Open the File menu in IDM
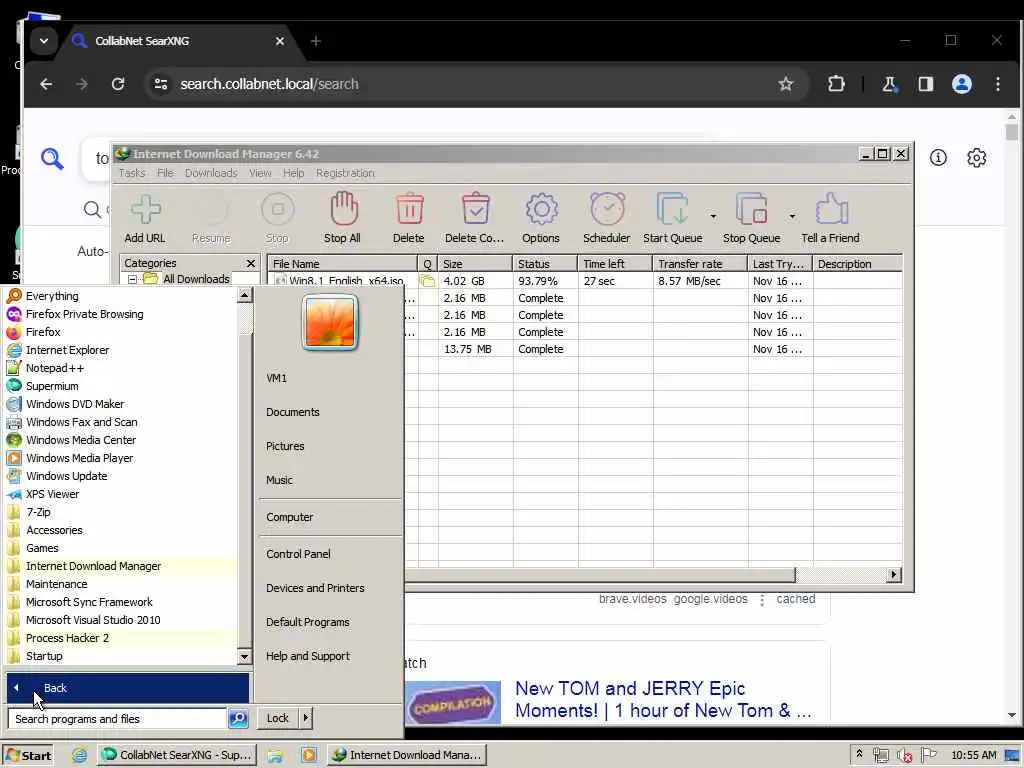Image resolution: width=1024 pixels, height=768 pixels. coord(165,173)
